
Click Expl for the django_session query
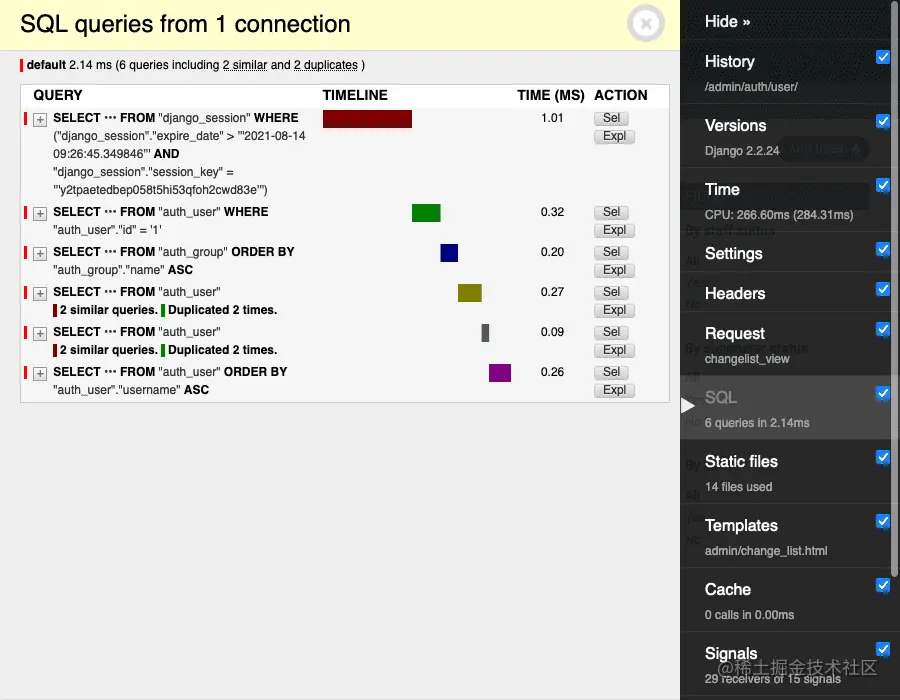[x=614, y=137]
